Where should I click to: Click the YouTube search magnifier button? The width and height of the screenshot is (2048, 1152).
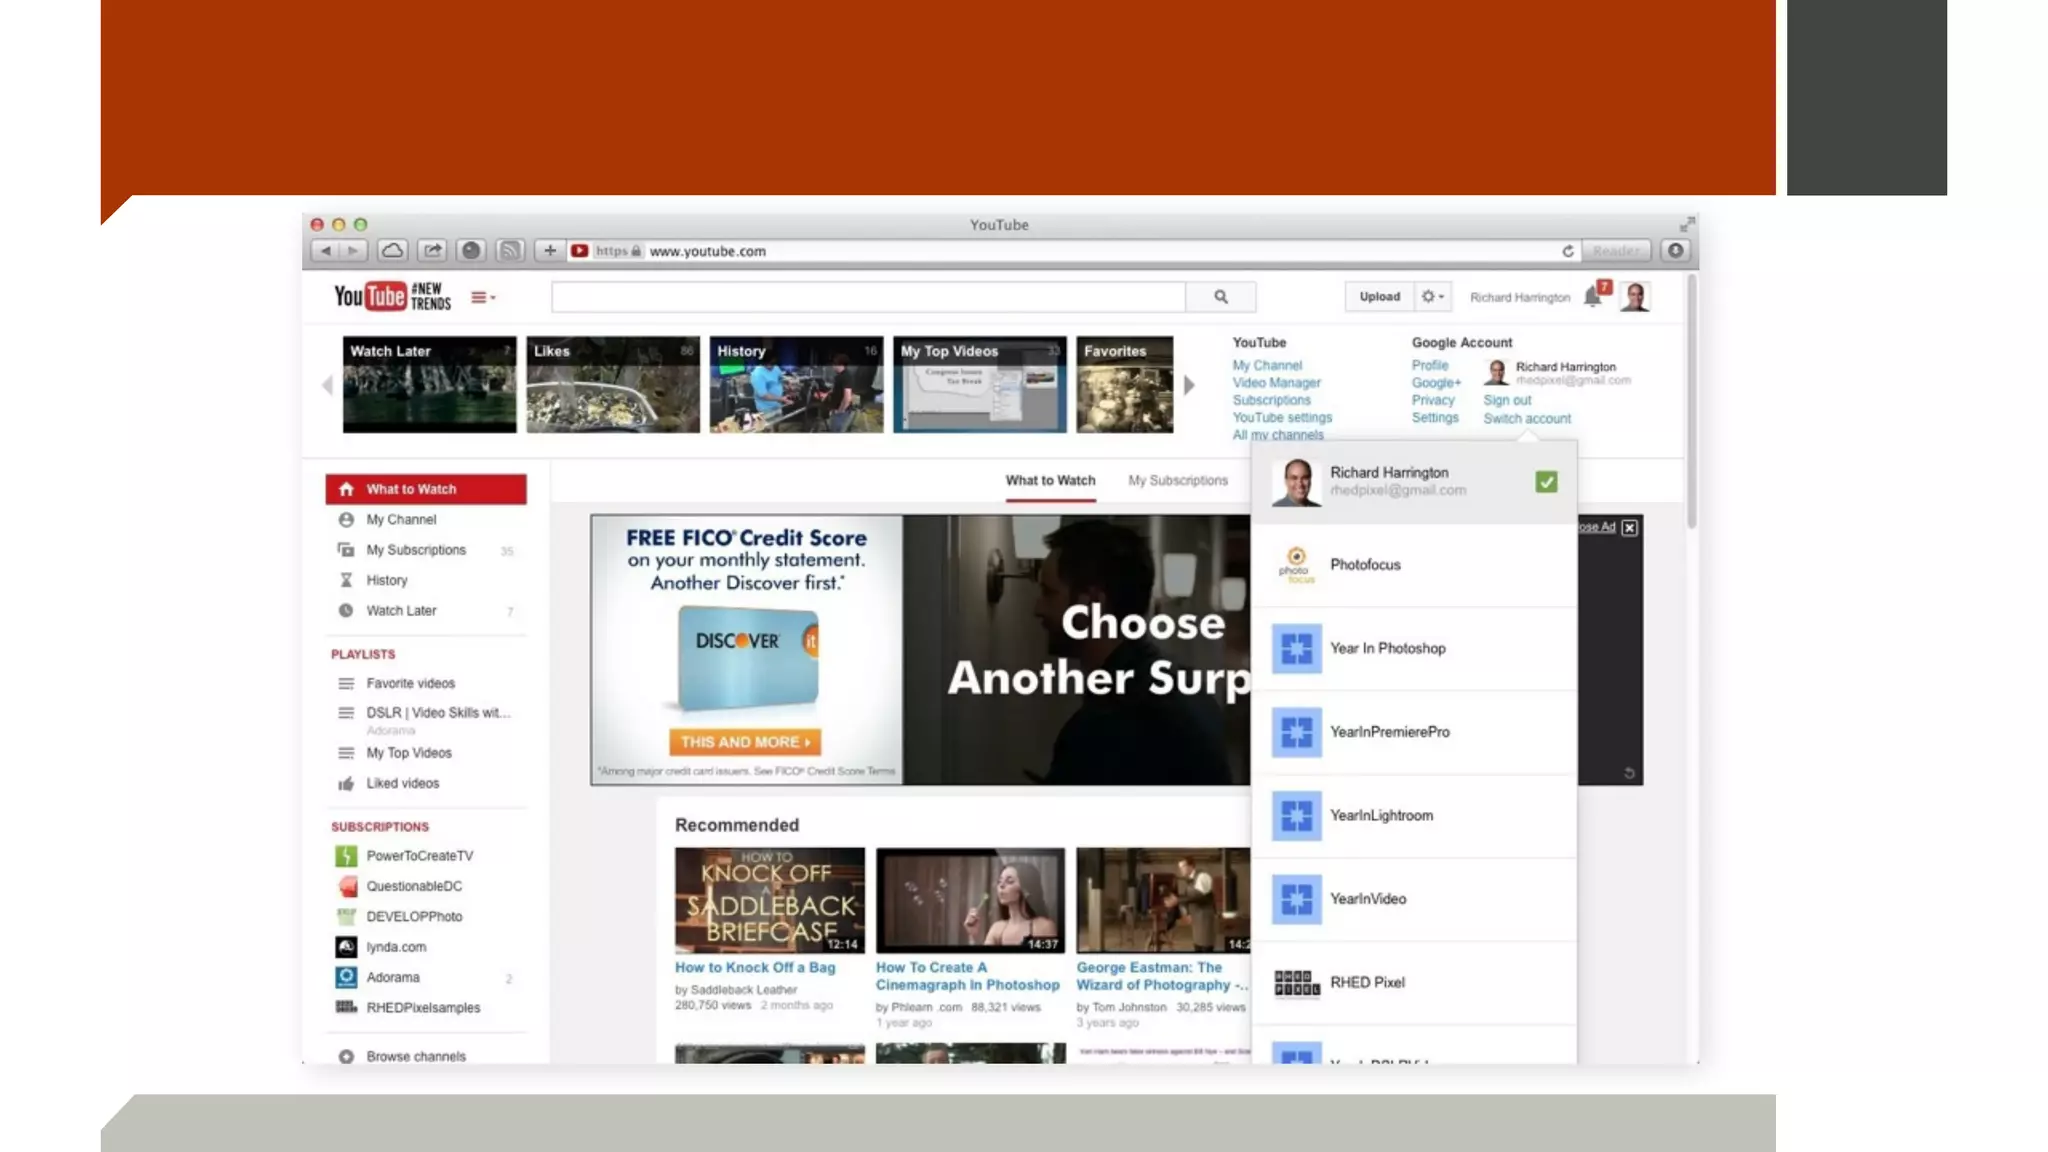pos(1220,297)
